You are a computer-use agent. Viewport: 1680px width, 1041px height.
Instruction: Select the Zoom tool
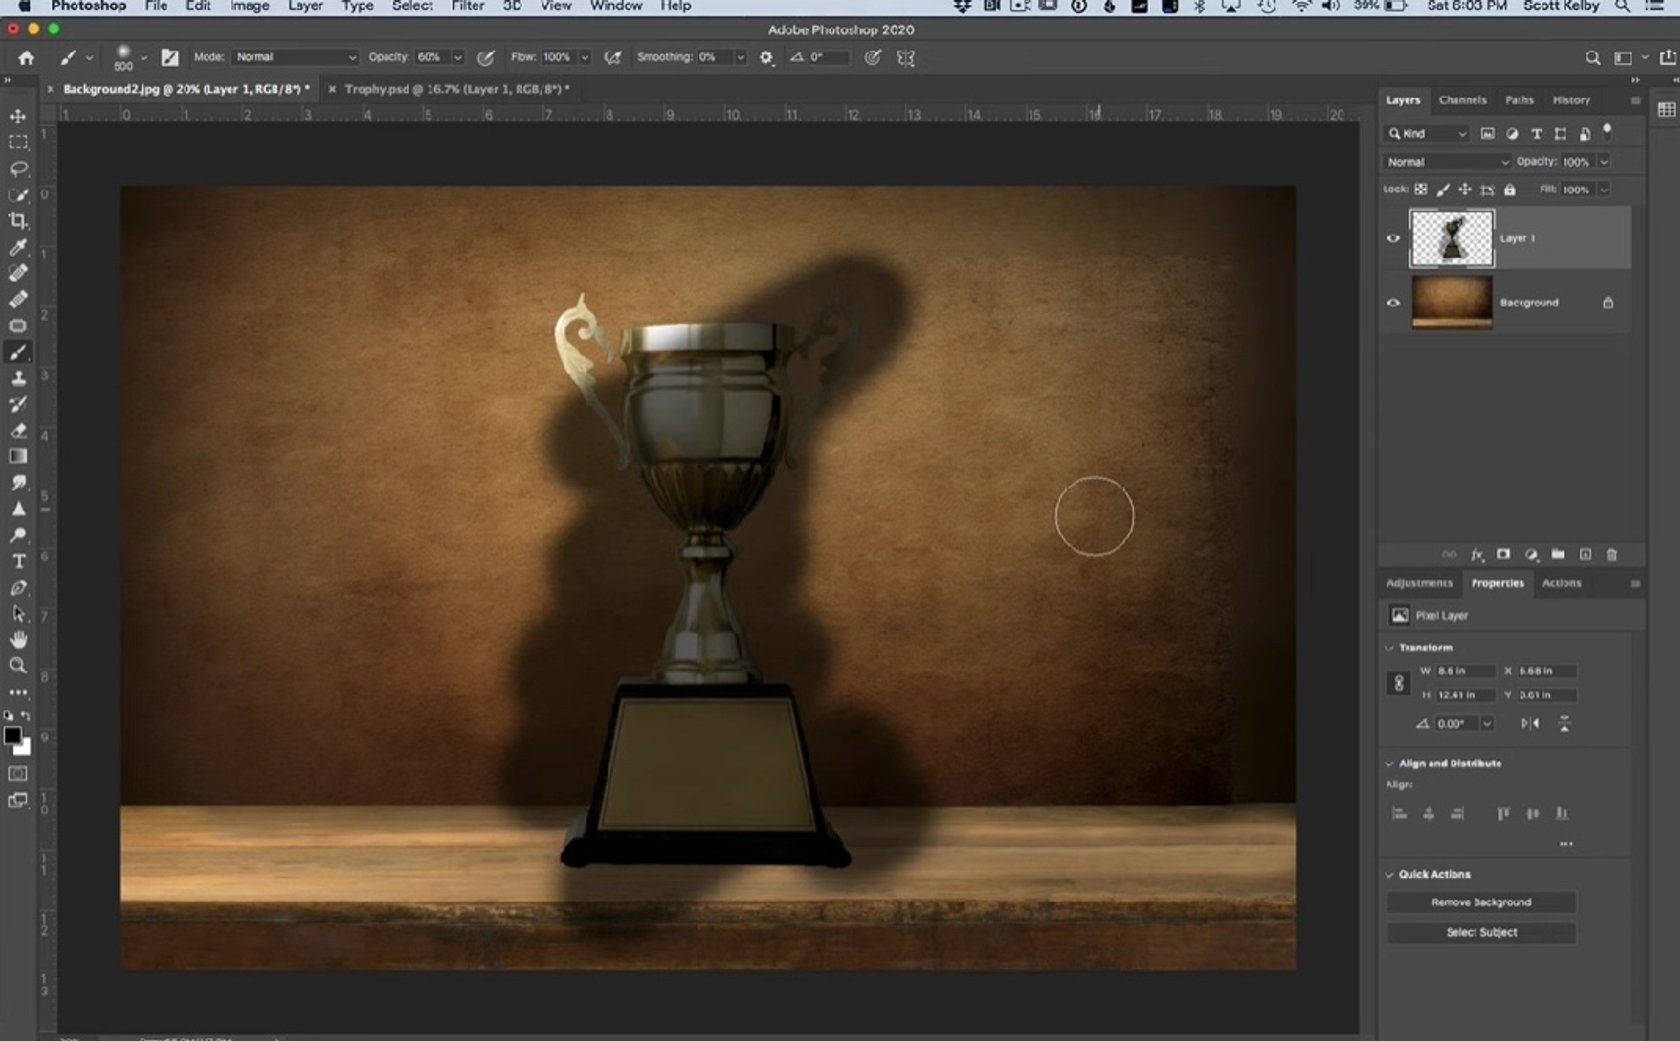point(17,666)
